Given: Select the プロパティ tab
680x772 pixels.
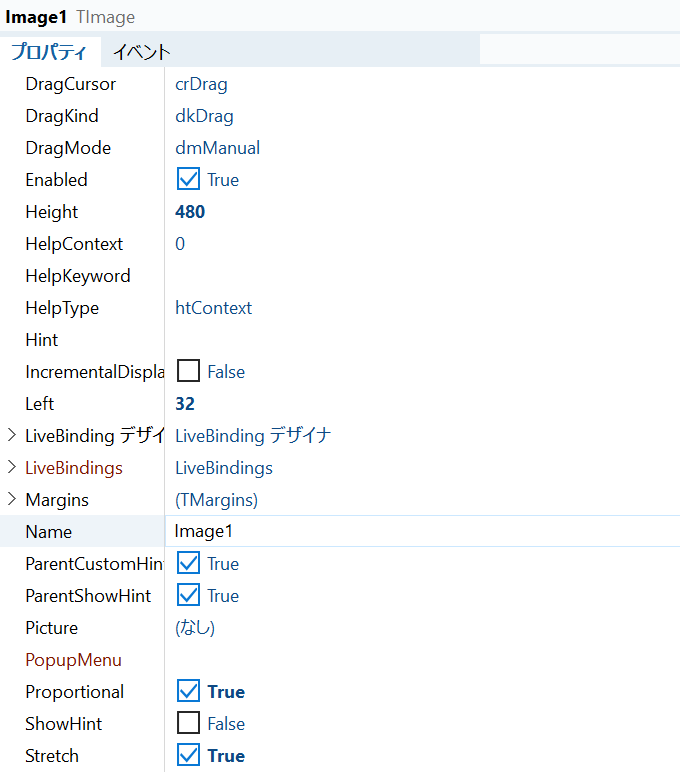Looking at the screenshot, I should coord(48,52).
